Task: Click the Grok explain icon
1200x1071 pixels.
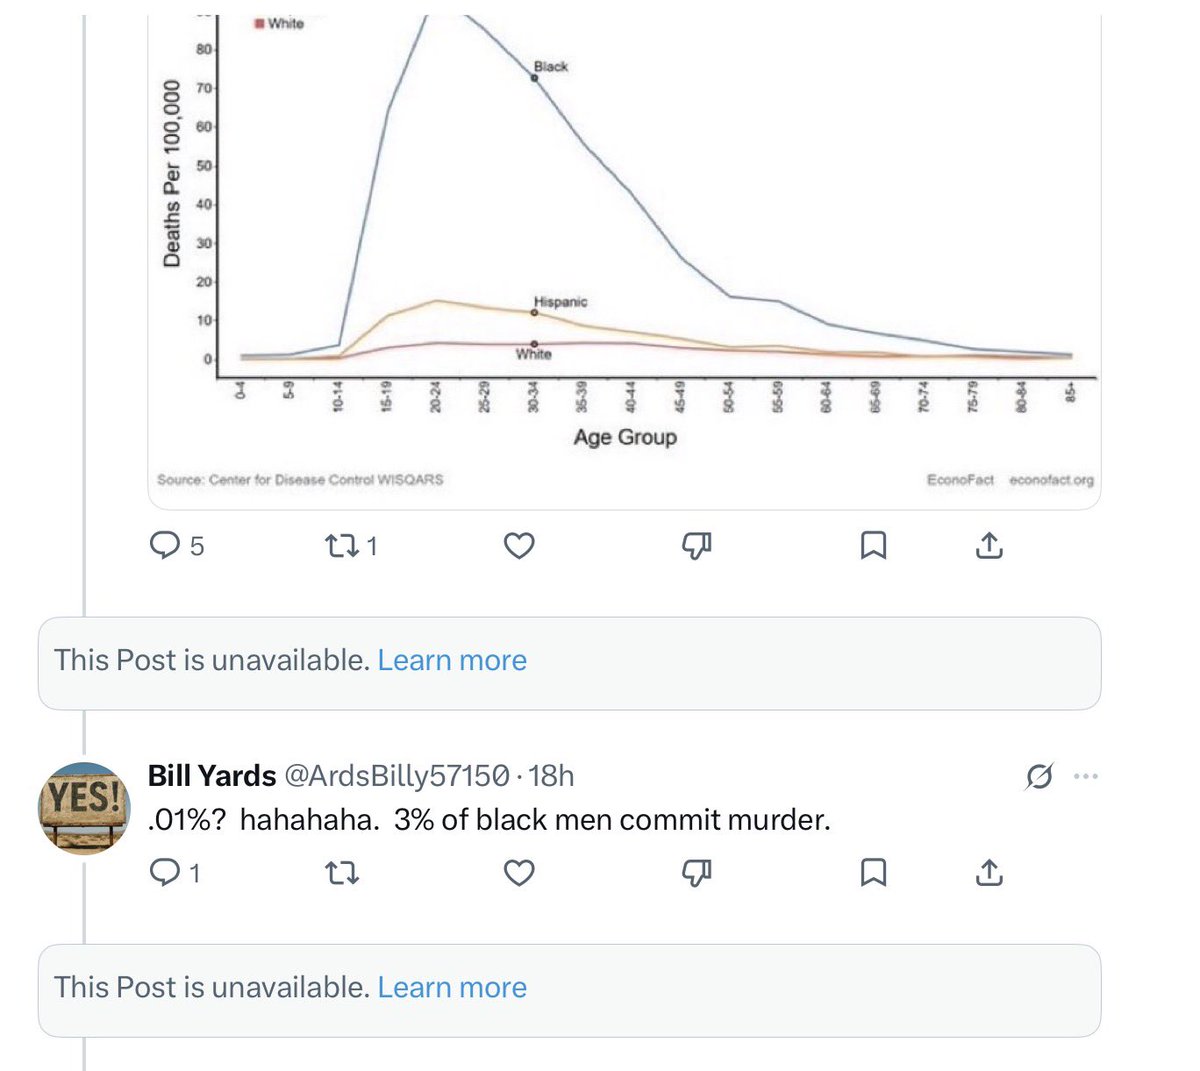Action: (x=1039, y=776)
